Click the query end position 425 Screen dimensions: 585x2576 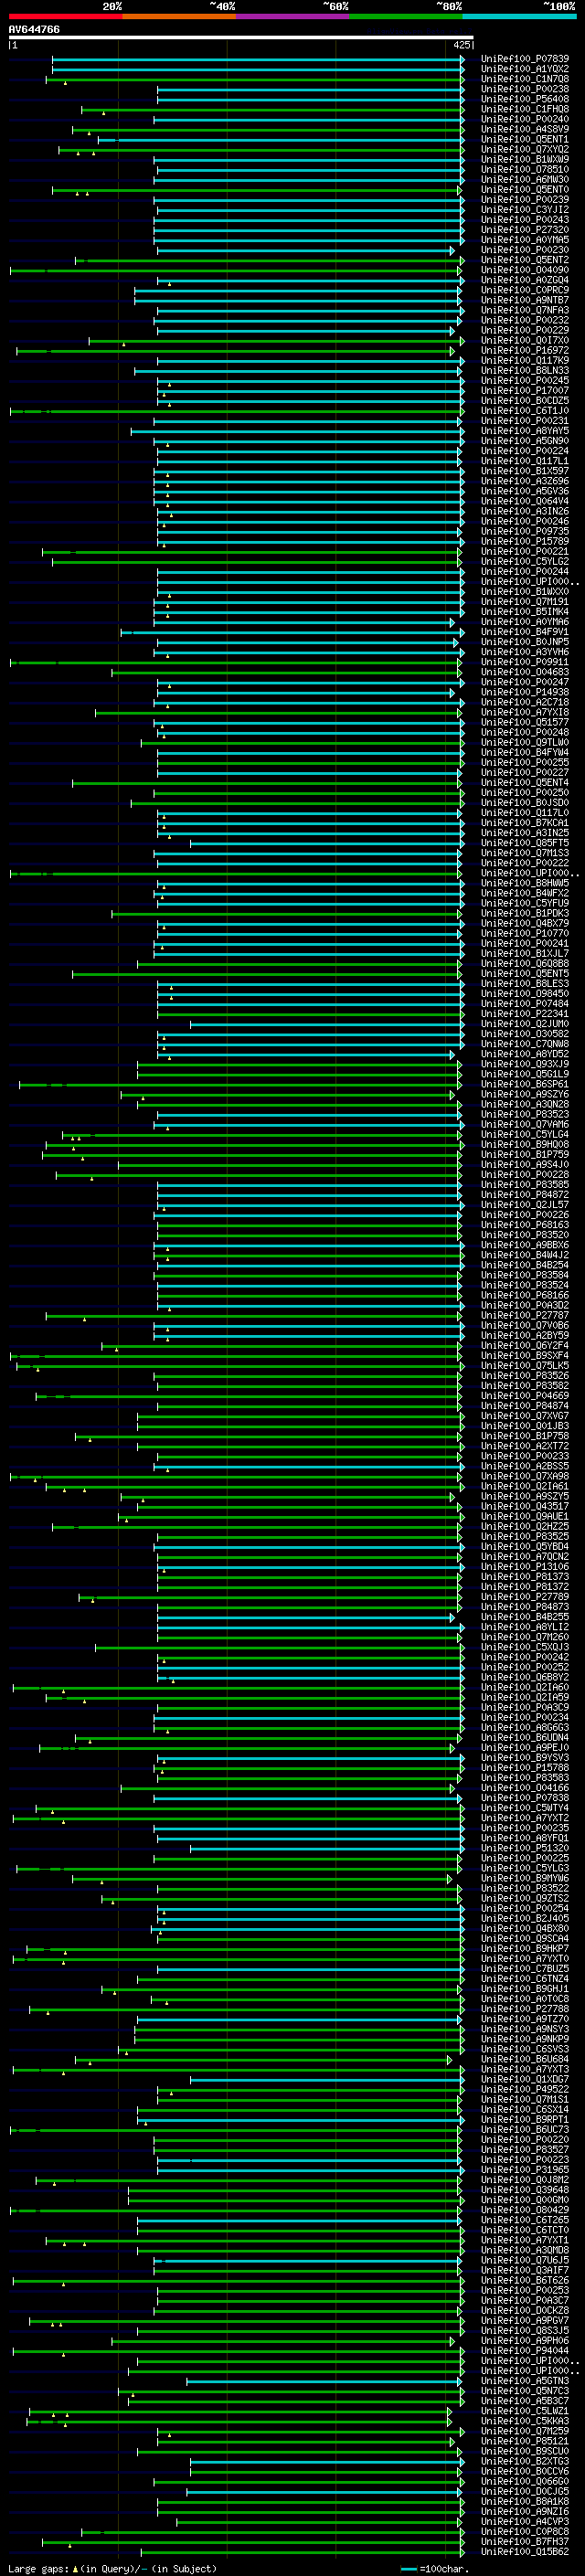tap(461, 46)
